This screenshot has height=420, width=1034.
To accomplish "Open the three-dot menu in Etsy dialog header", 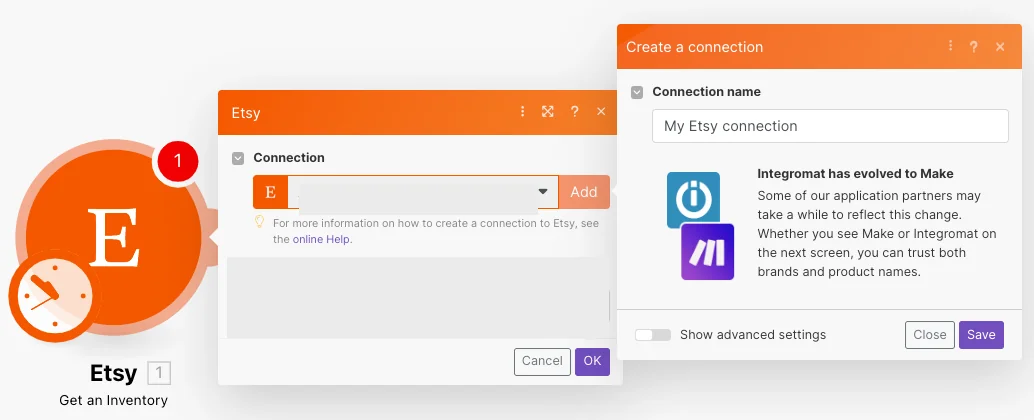I will (x=522, y=111).
